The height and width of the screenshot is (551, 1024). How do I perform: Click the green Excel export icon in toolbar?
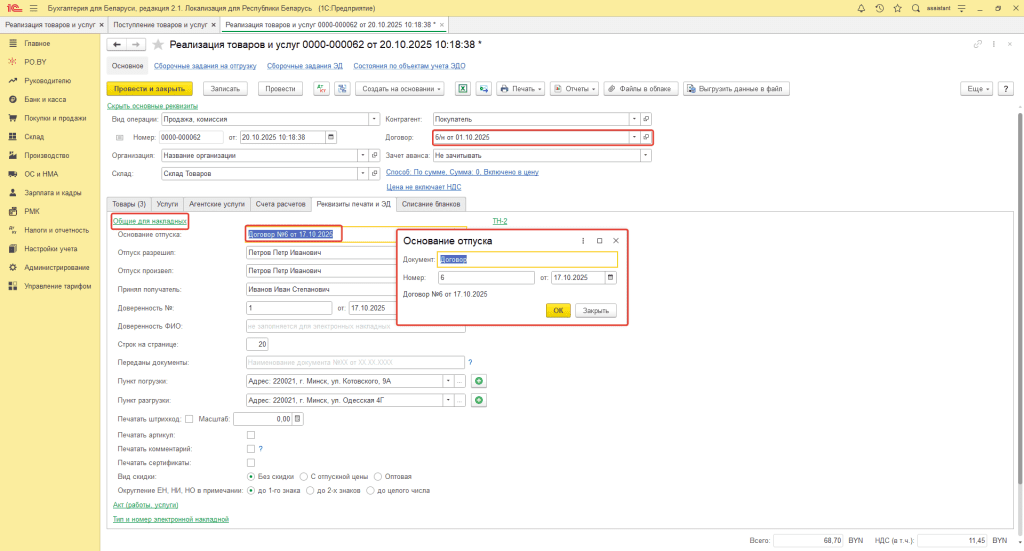point(464,89)
